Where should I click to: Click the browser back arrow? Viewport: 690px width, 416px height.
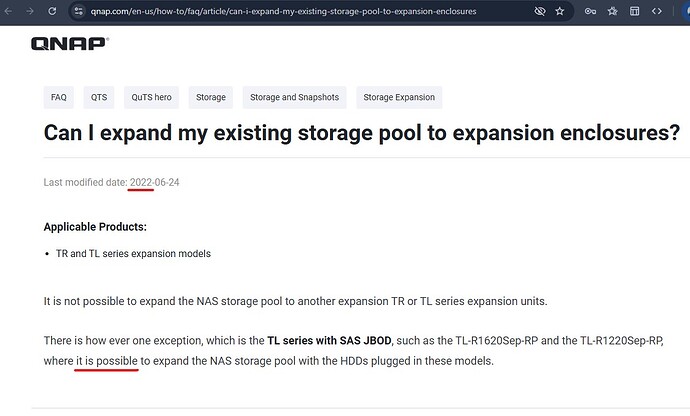click(x=6, y=11)
